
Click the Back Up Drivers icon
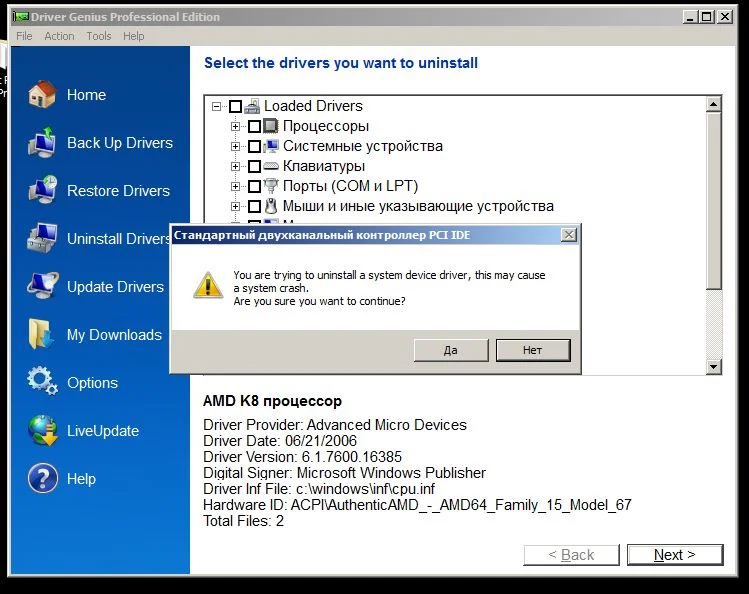click(x=42, y=142)
